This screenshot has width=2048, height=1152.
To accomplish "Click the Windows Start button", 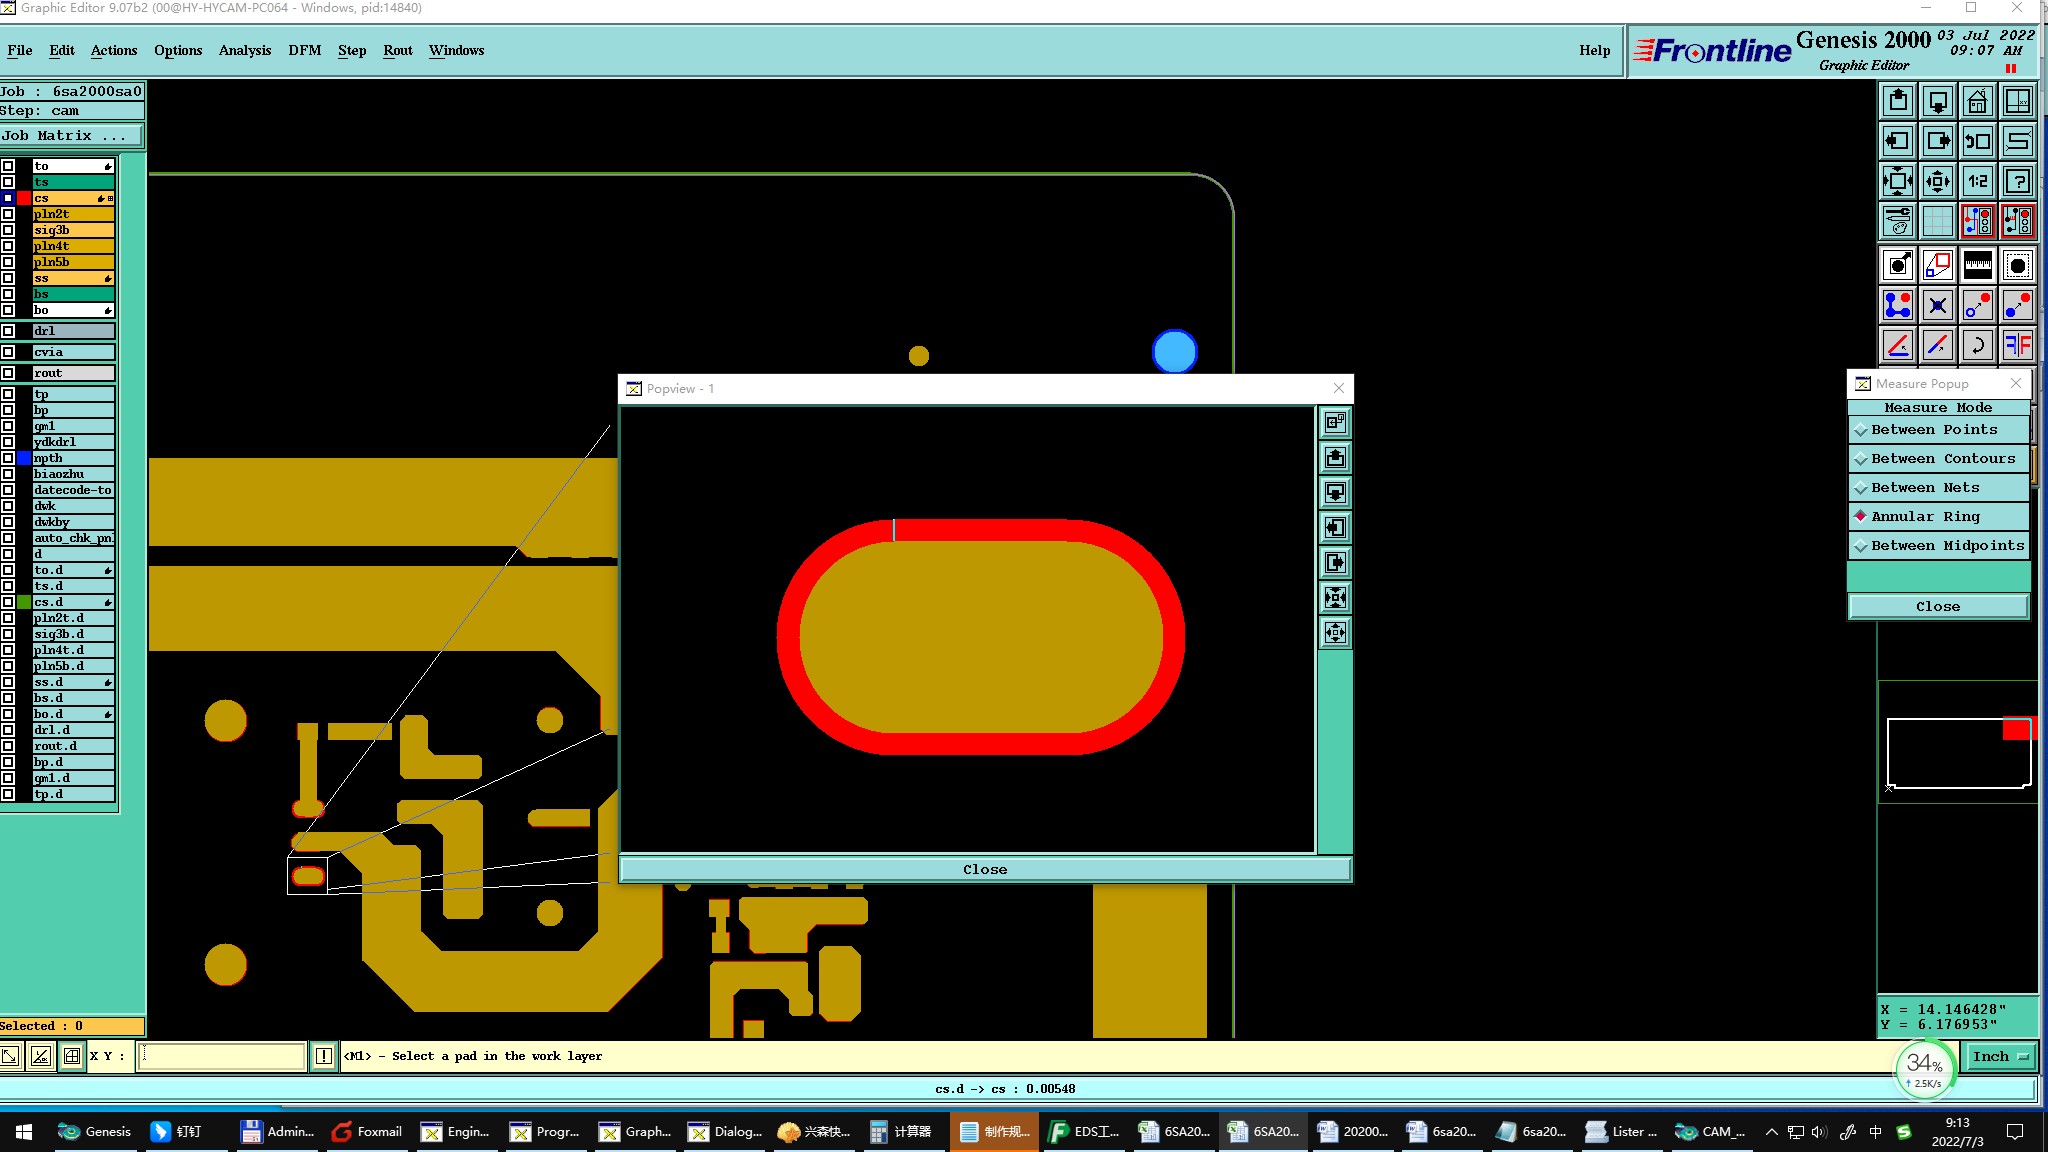I will point(24,1132).
